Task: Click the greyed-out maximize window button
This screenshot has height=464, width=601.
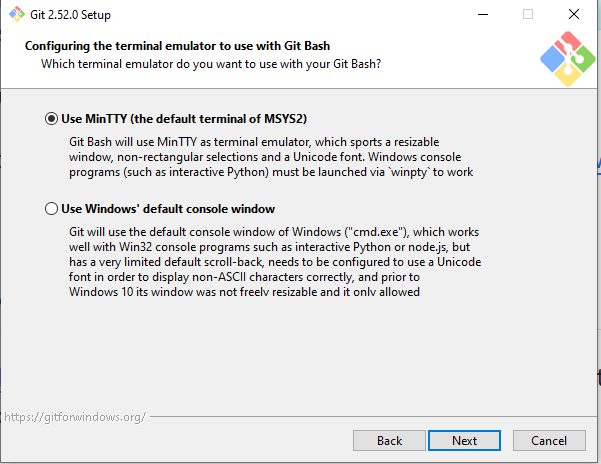Action: point(528,14)
